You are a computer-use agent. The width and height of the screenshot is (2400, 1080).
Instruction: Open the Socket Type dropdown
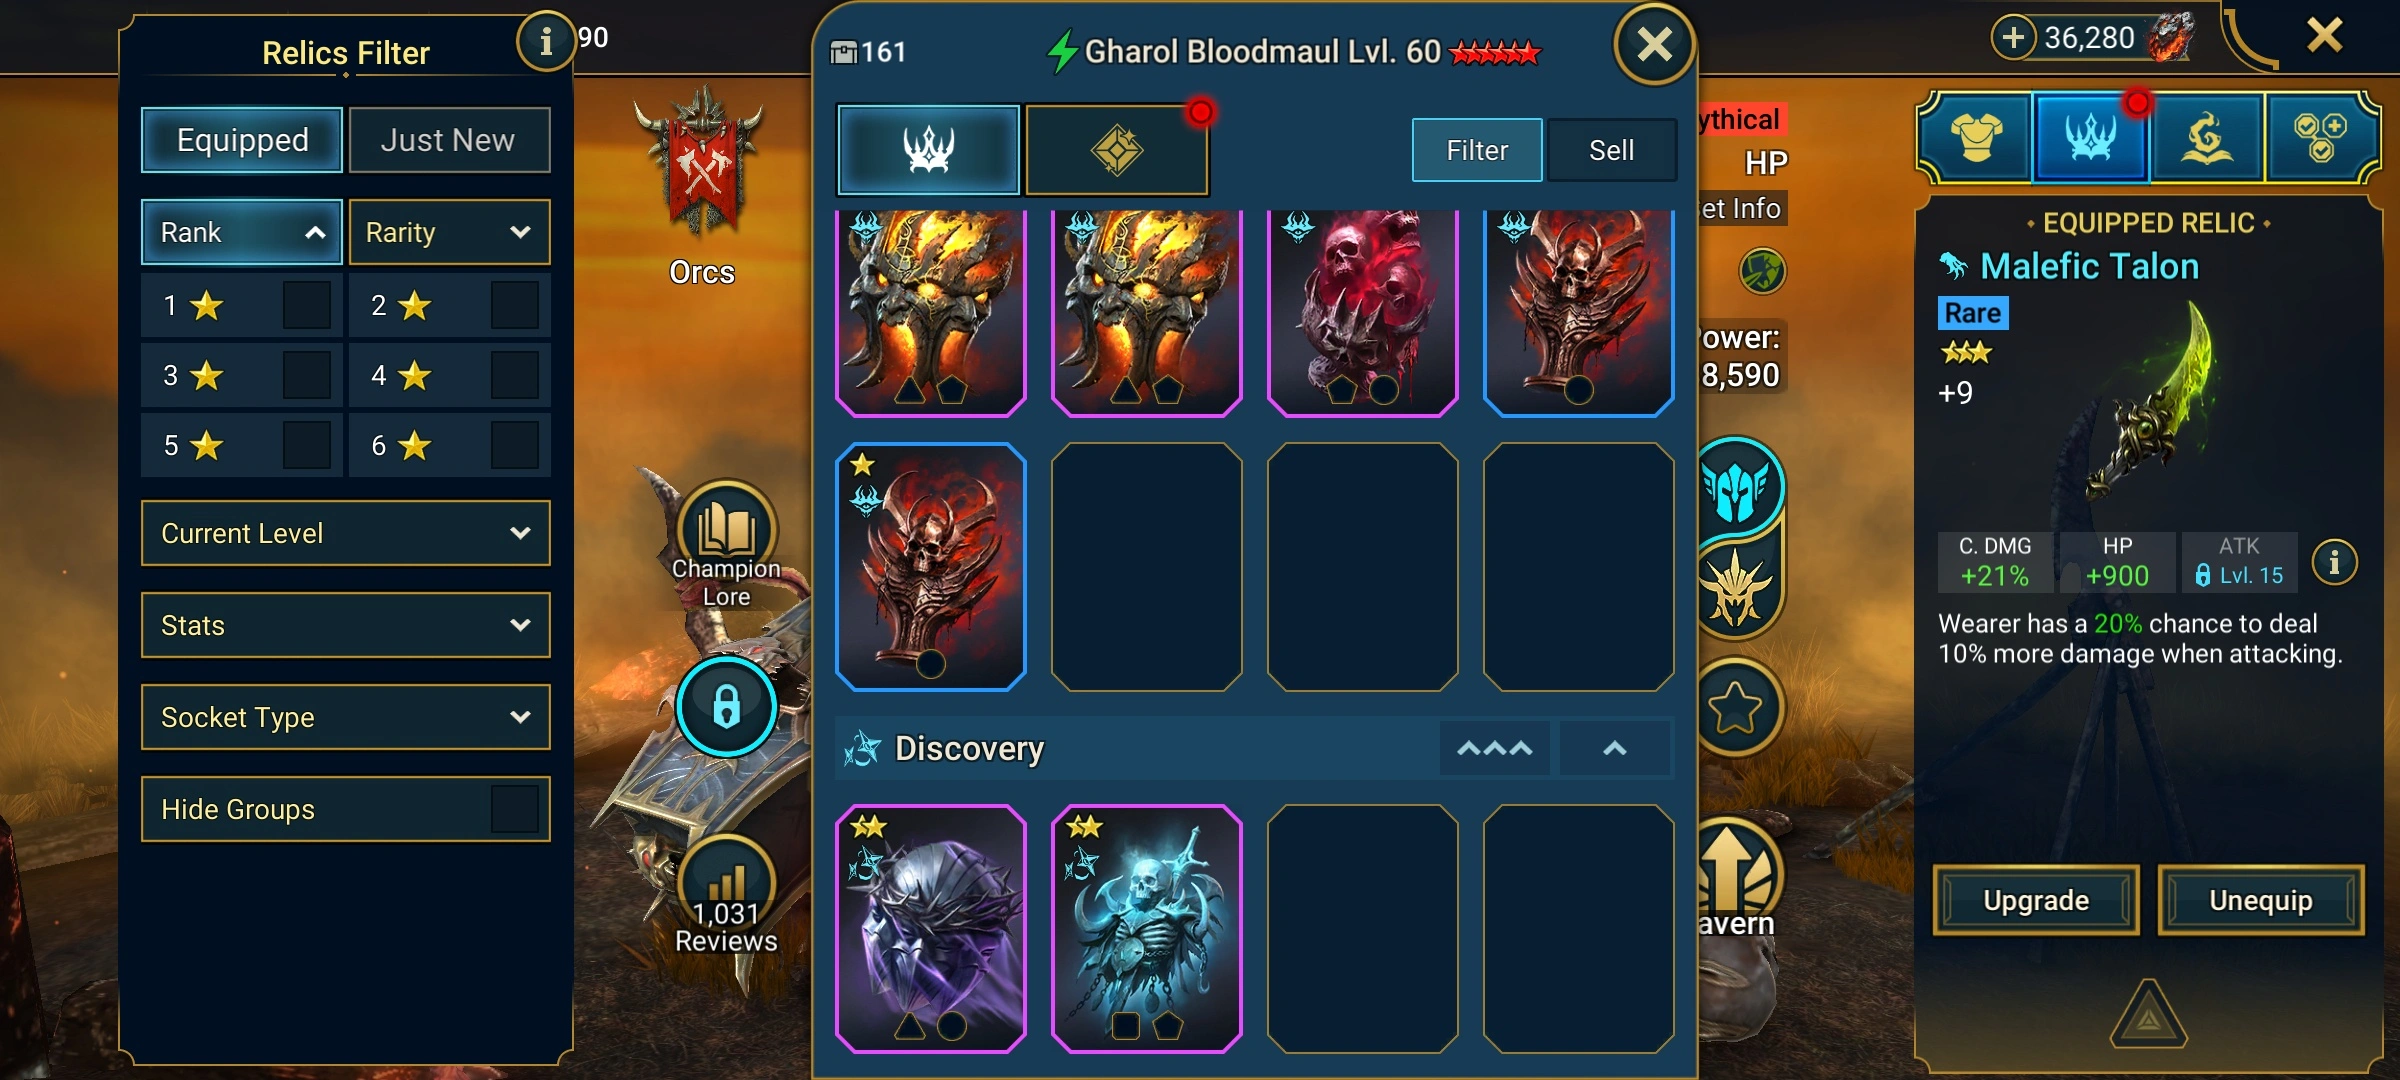(x=346, y=717)
